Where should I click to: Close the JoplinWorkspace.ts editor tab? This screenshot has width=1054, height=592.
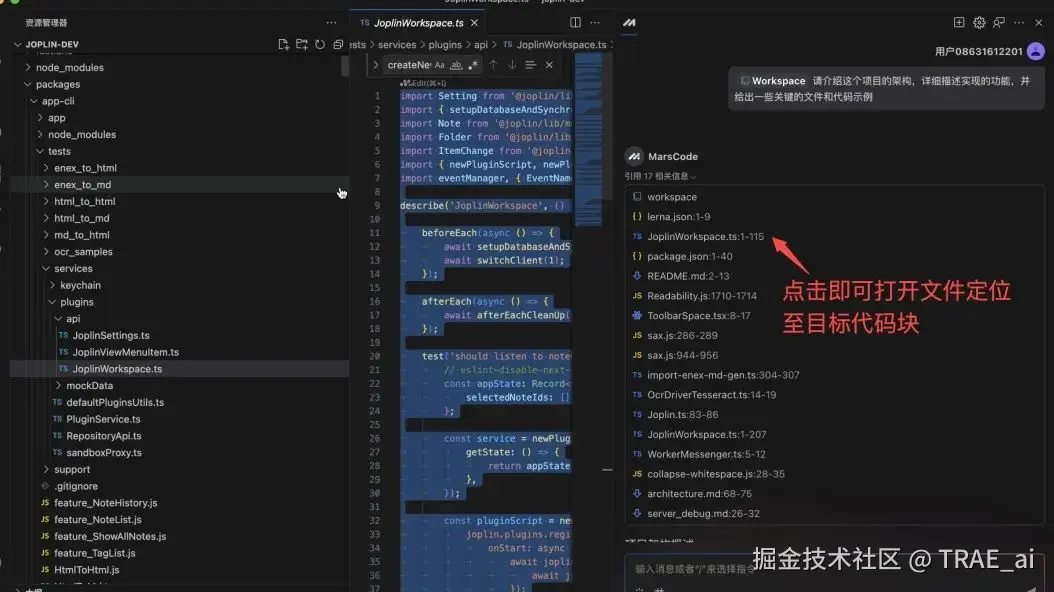point(475,23)
